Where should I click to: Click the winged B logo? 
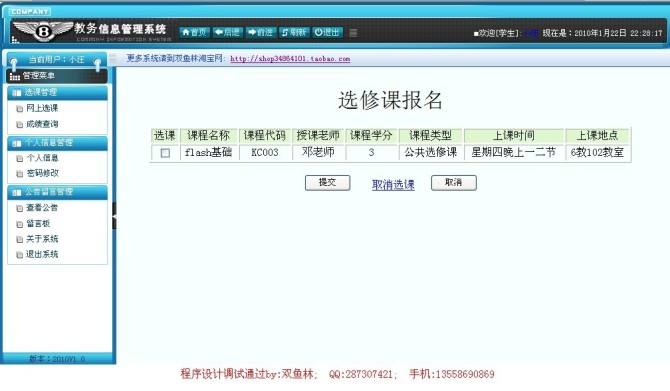tap(43, 31)
